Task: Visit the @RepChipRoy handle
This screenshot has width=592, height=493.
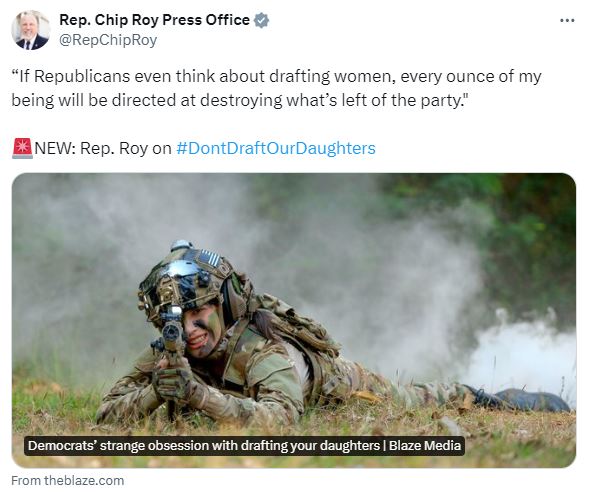Action: pyautogui.click(x=108, y=40)
